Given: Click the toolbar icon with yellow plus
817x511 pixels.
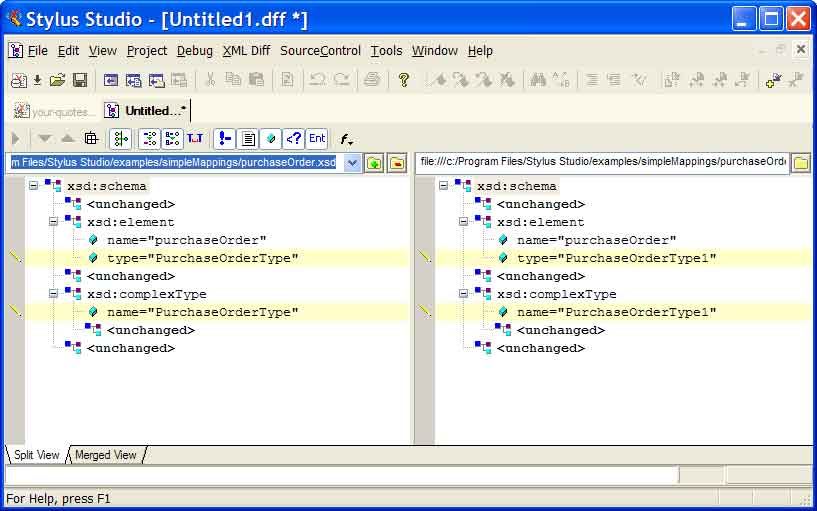Looking at the screenshot, I should pyautogui.click(x=773, y=80).
